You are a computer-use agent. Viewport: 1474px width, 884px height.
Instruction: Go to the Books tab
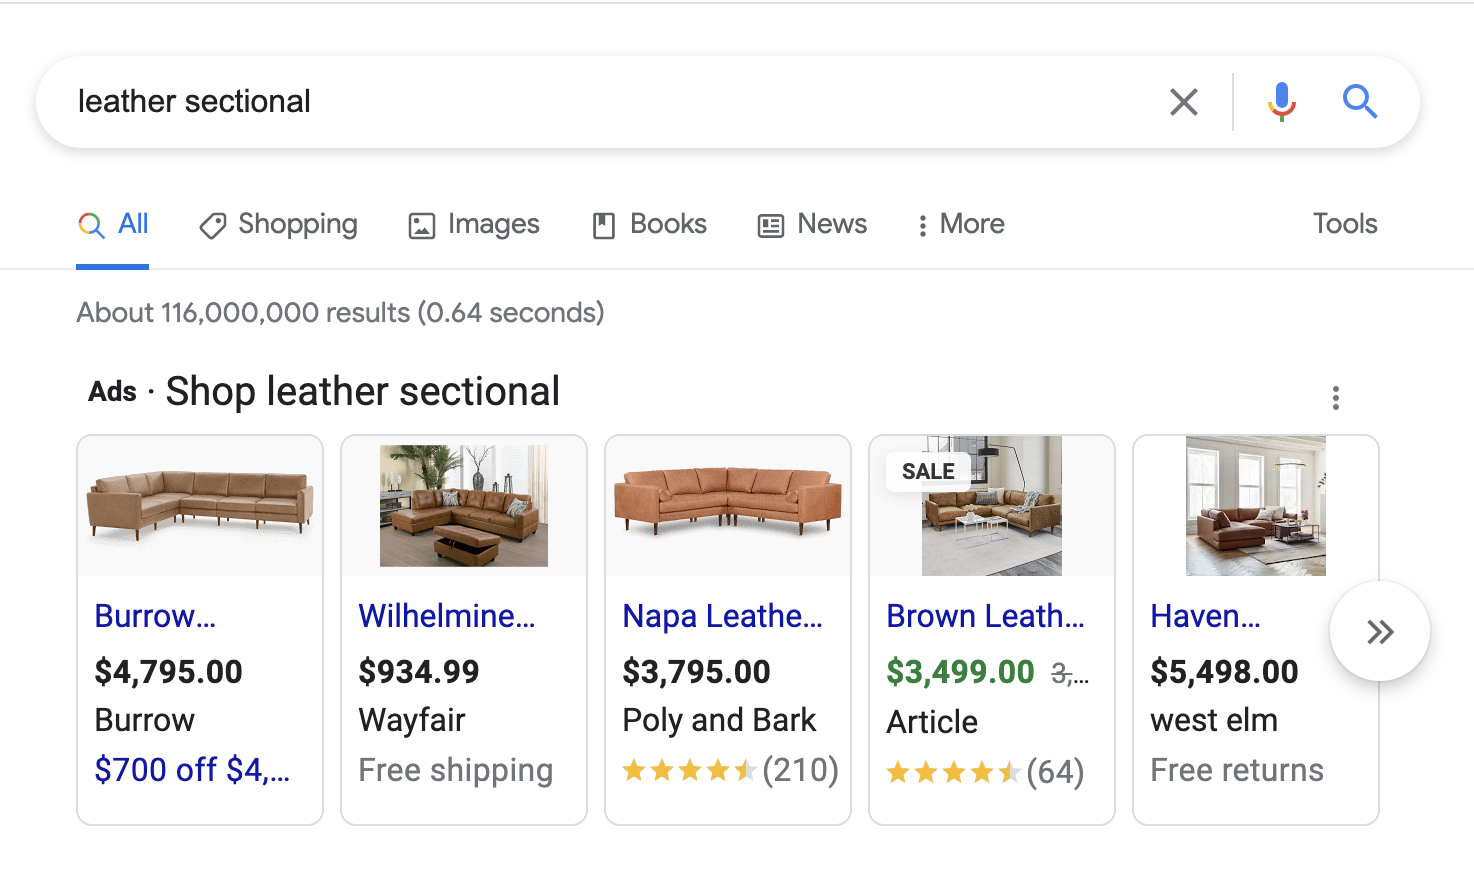650,225
